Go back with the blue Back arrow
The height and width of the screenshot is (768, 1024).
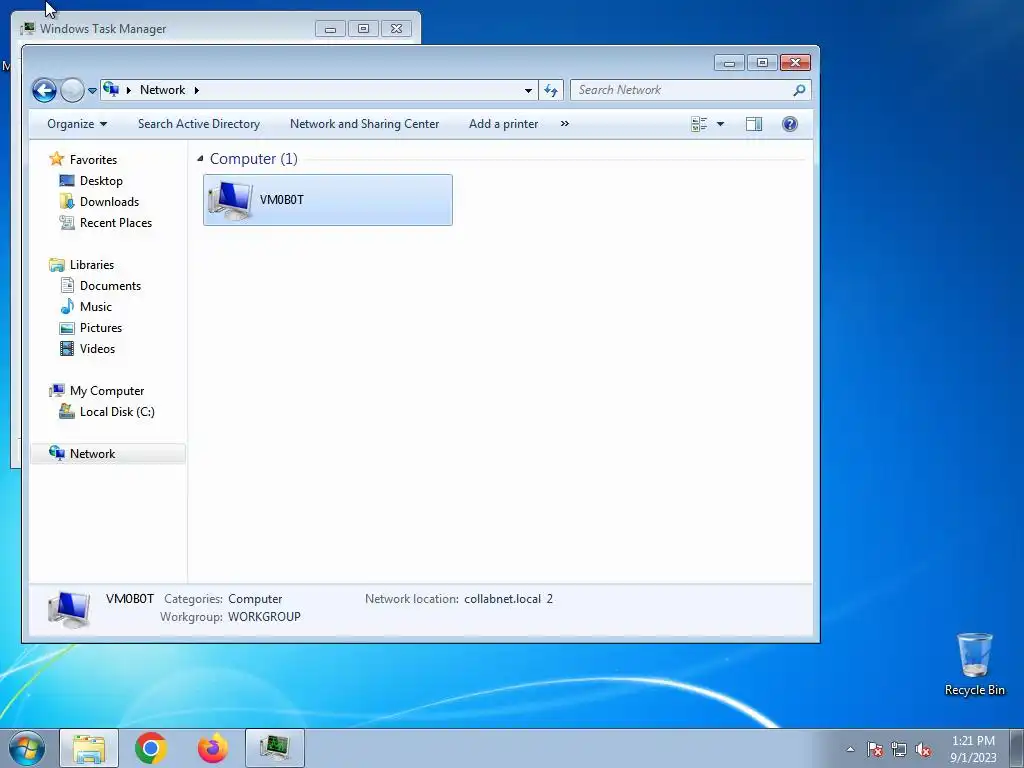pos(44,90)
